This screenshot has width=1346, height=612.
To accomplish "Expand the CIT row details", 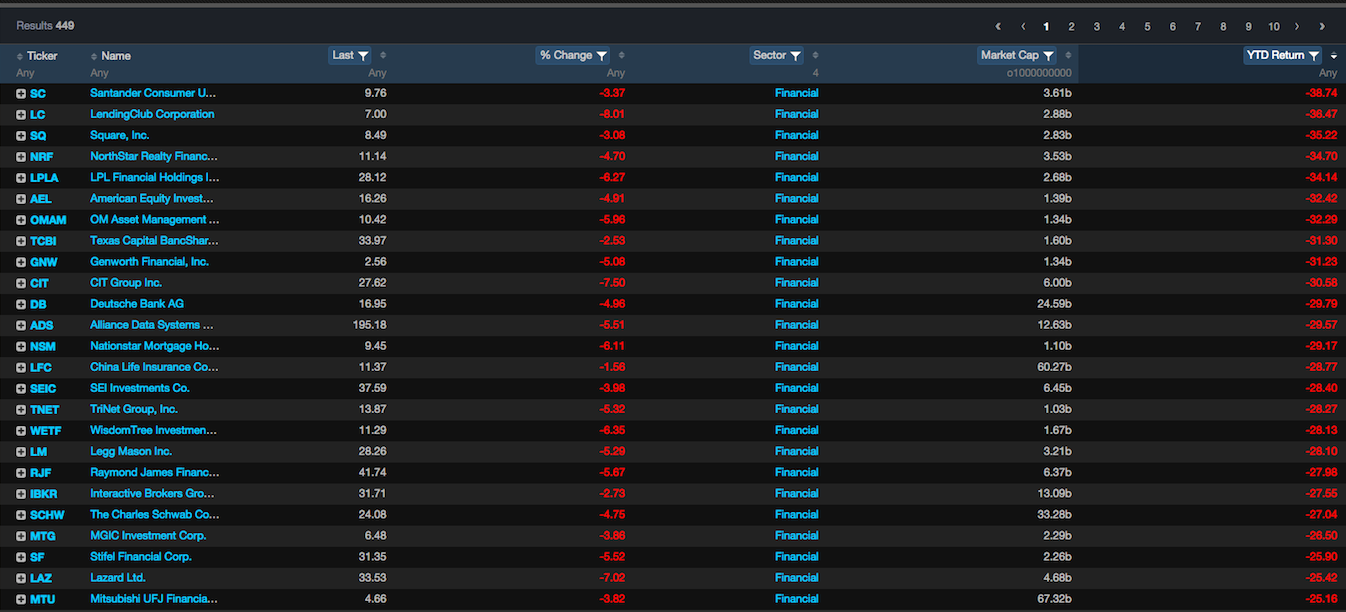I will (21, 283).
